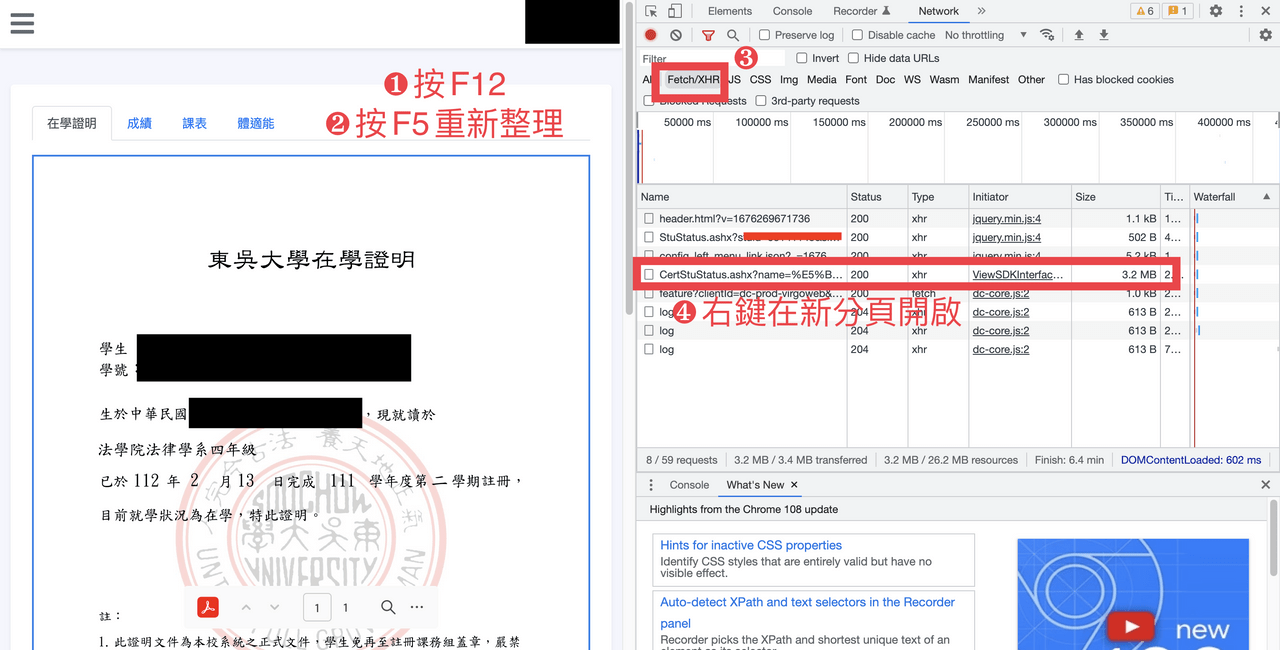Filter requests by CSS type
The width and height of the screenshot is (1280, 650).
pyautogui.click(x=760, y=79)
